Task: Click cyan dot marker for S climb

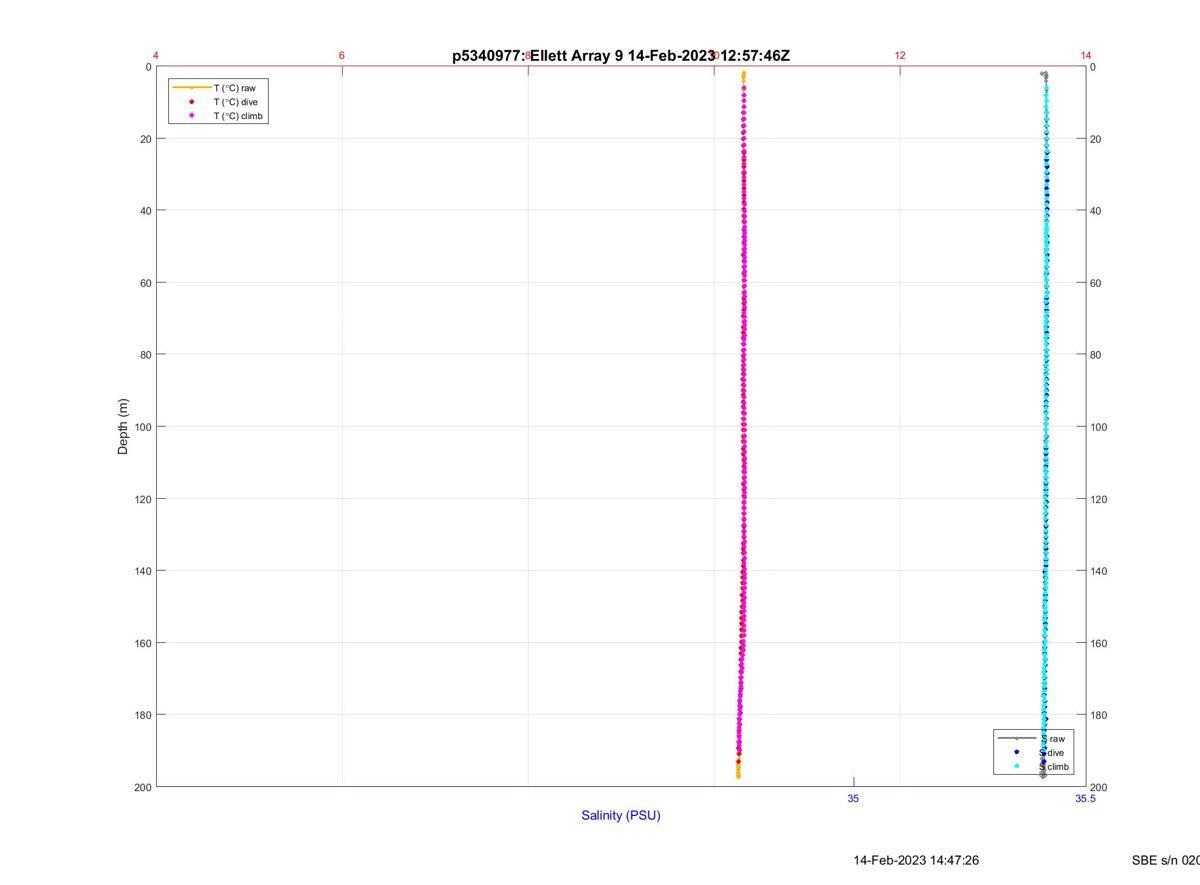Action: pyautogui.click(x=1016, y=767)
